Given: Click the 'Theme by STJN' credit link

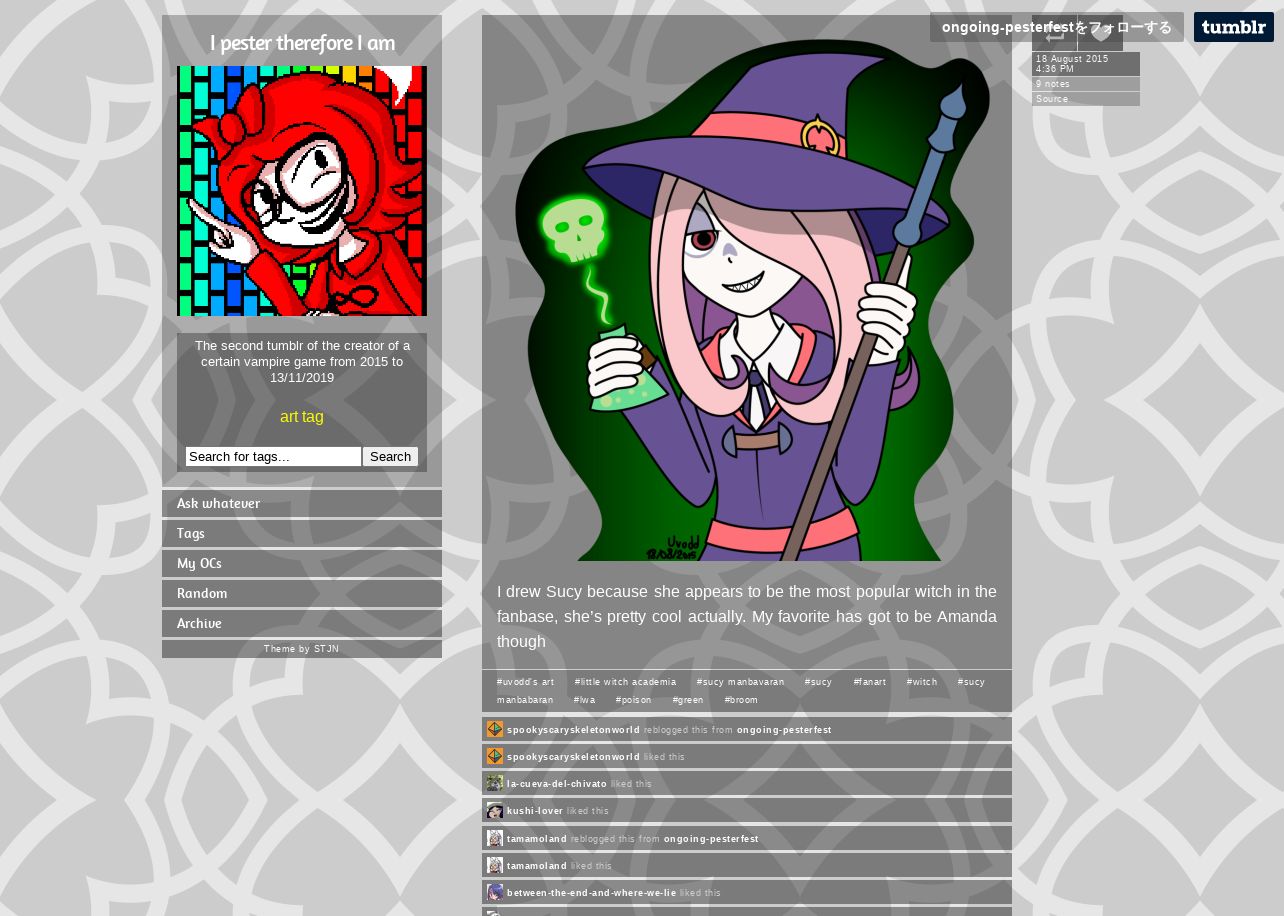Looking at the screenshot, I should [x=302, y=649].
